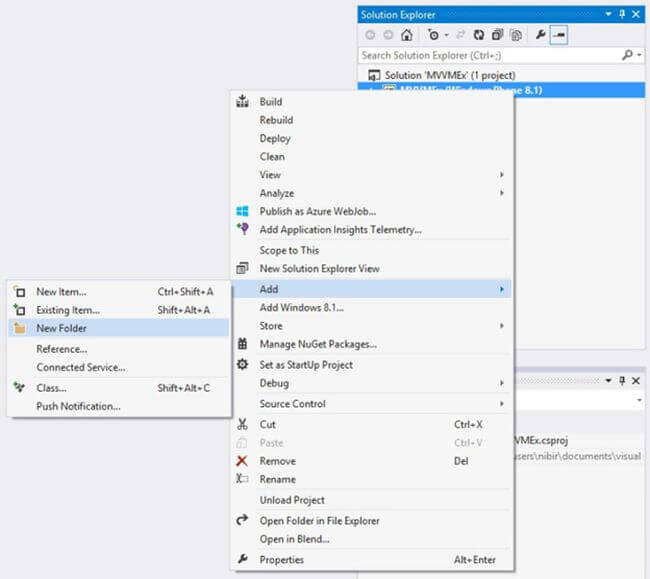Click the Properties wrench toolbar icon
This screenshot has height=579, width=650.
coord(540,34)
